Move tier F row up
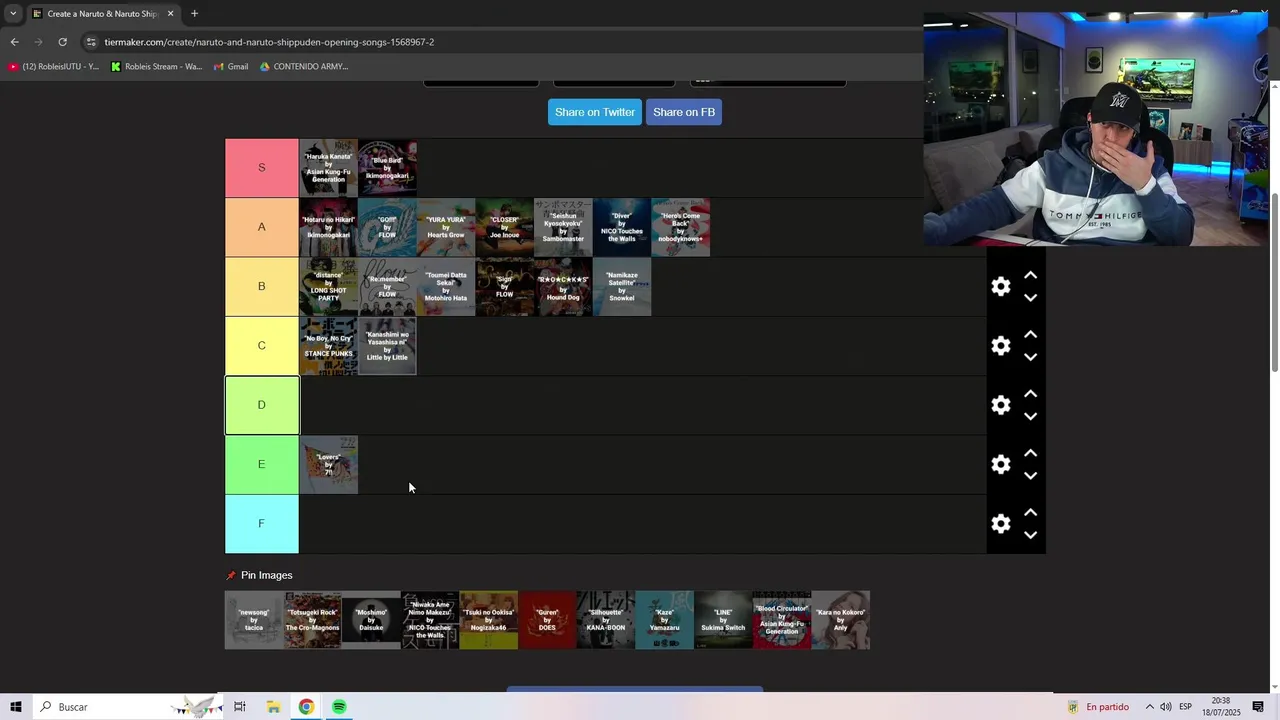1280x720 pixels. (1030, 513)
